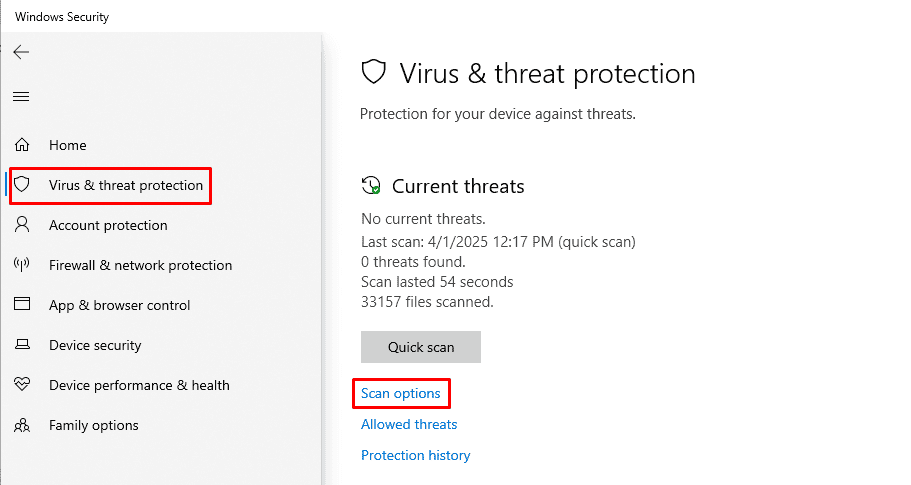
Task: Click the person icon for Account protection
Action: tap(22, 224)
